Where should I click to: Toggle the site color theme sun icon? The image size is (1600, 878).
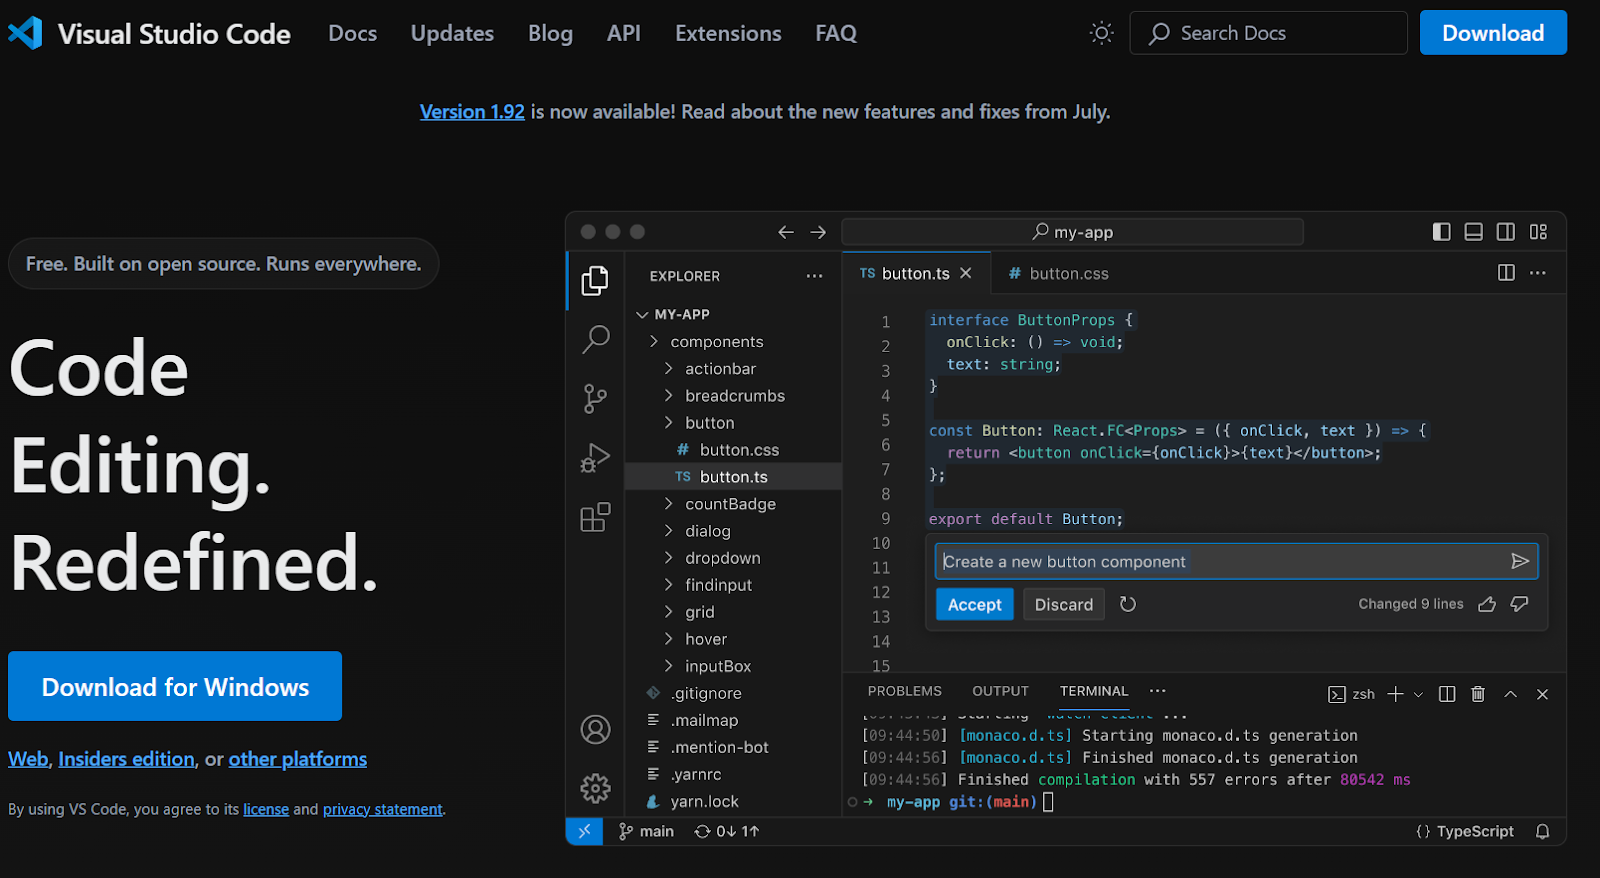coord(1101,33)
